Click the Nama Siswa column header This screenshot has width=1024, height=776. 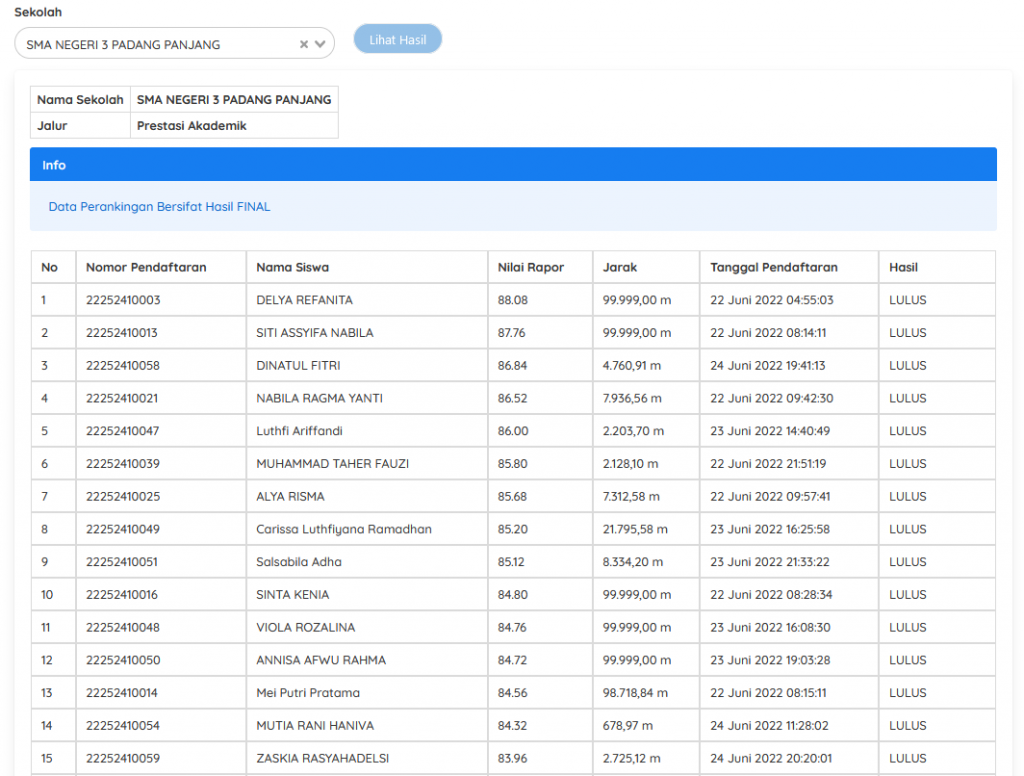click(x=292, y=267)
